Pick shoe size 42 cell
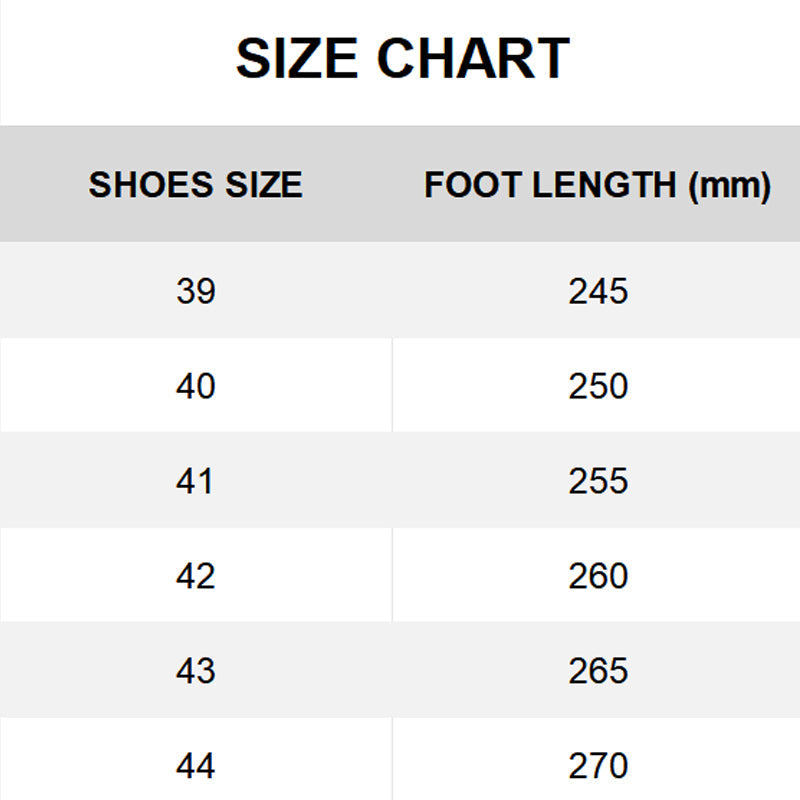800x800 pixels. (x=195, y=576)
